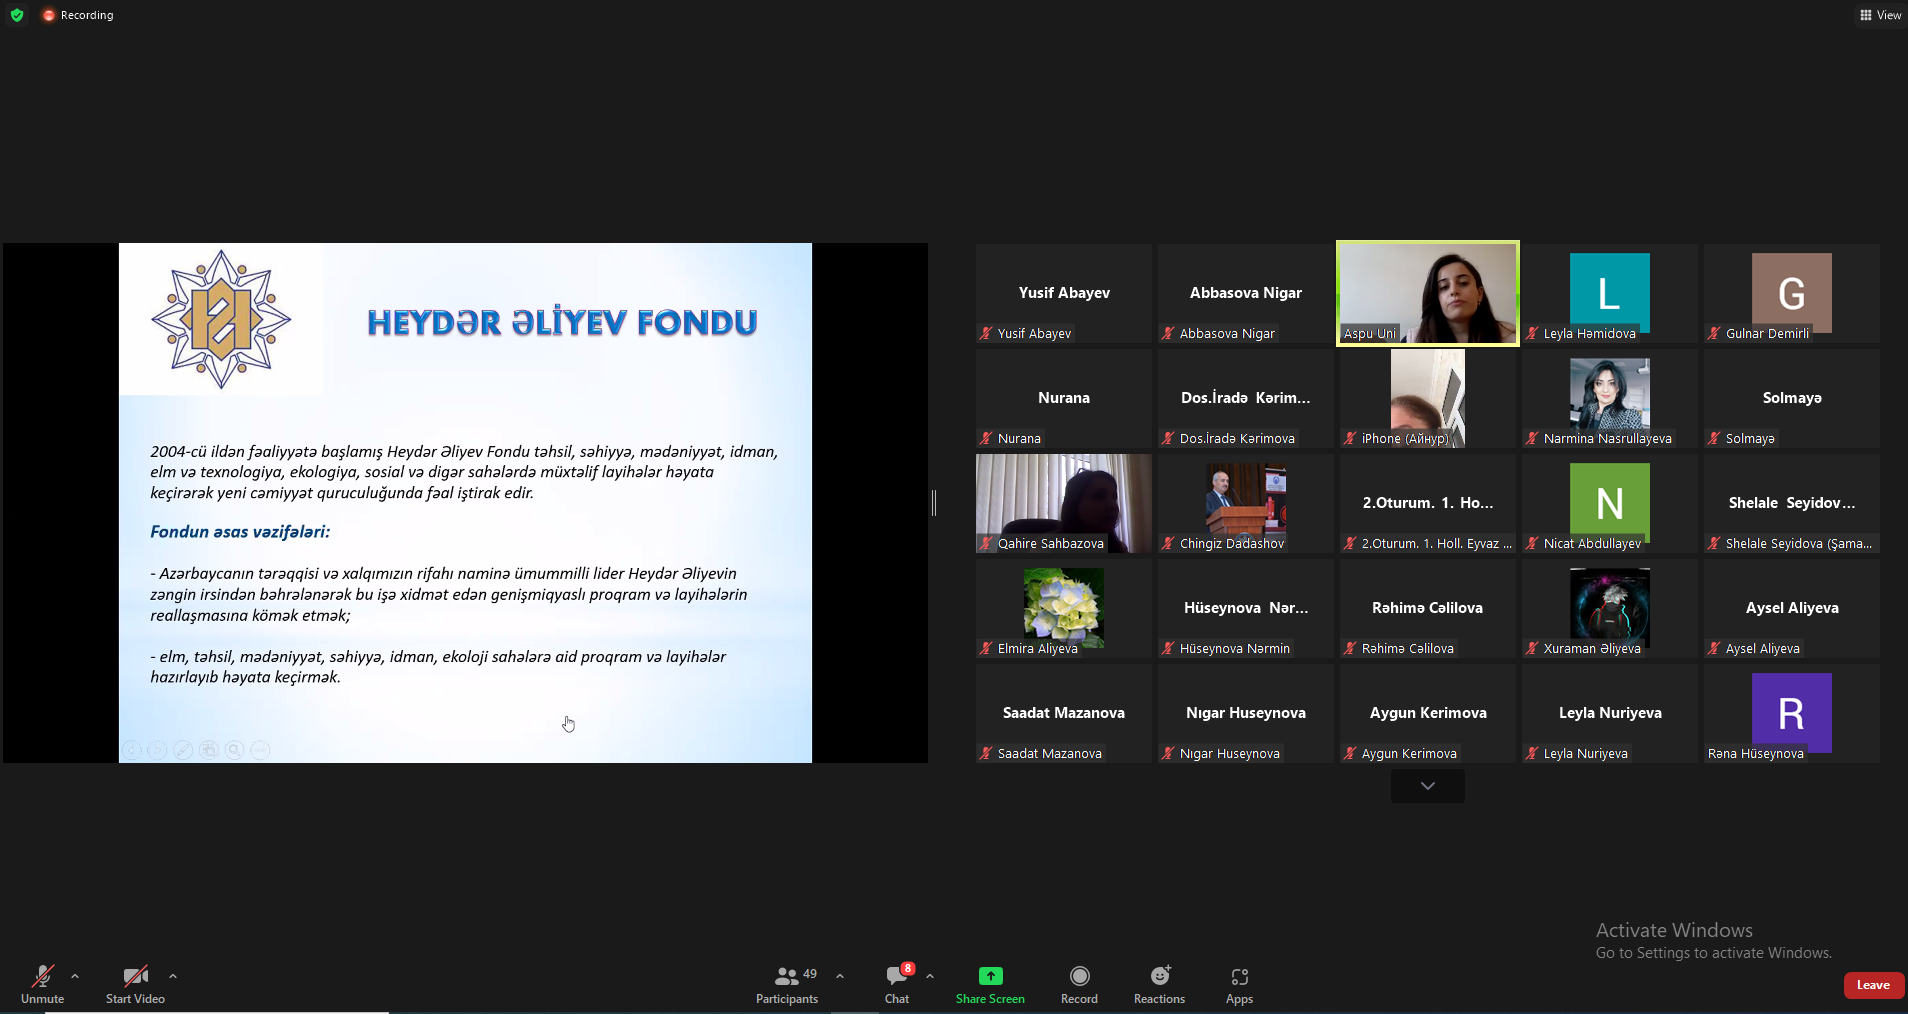1908x1014 pixels.
Task: Click muted mic icon beside Saadat Mazanova label
Action: (x=986, y=753)
